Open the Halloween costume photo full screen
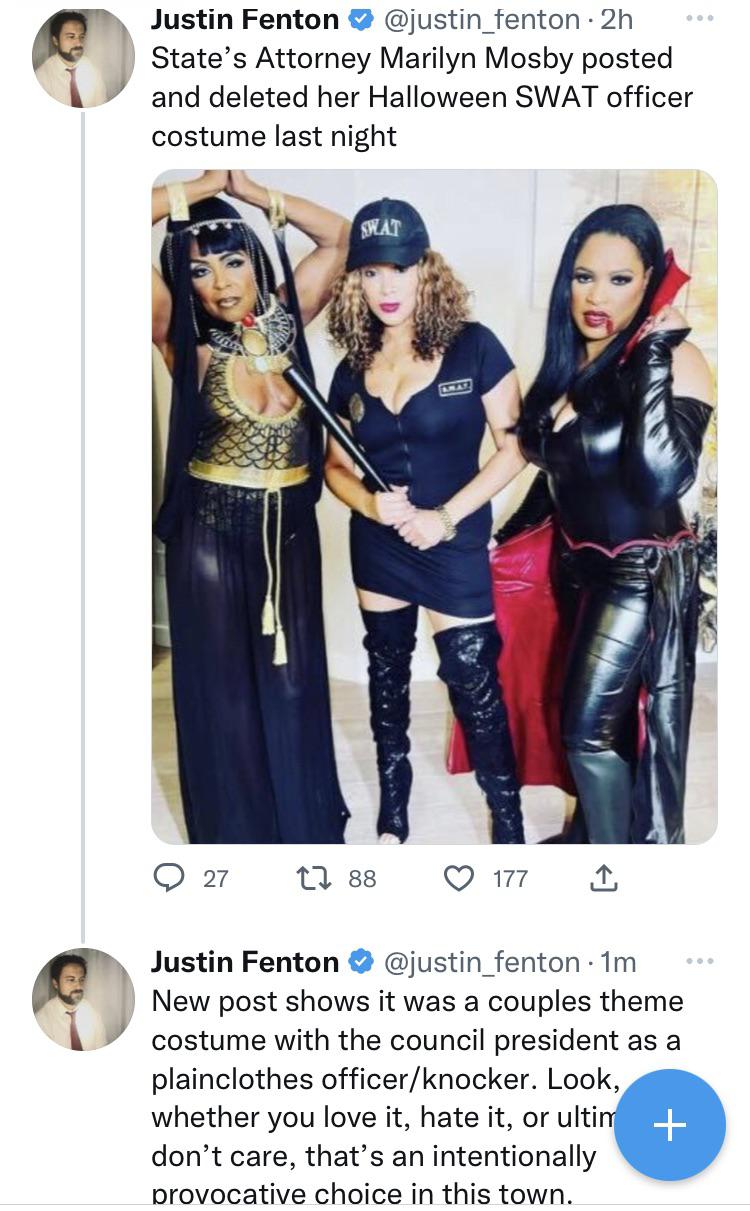 (434, 506)
